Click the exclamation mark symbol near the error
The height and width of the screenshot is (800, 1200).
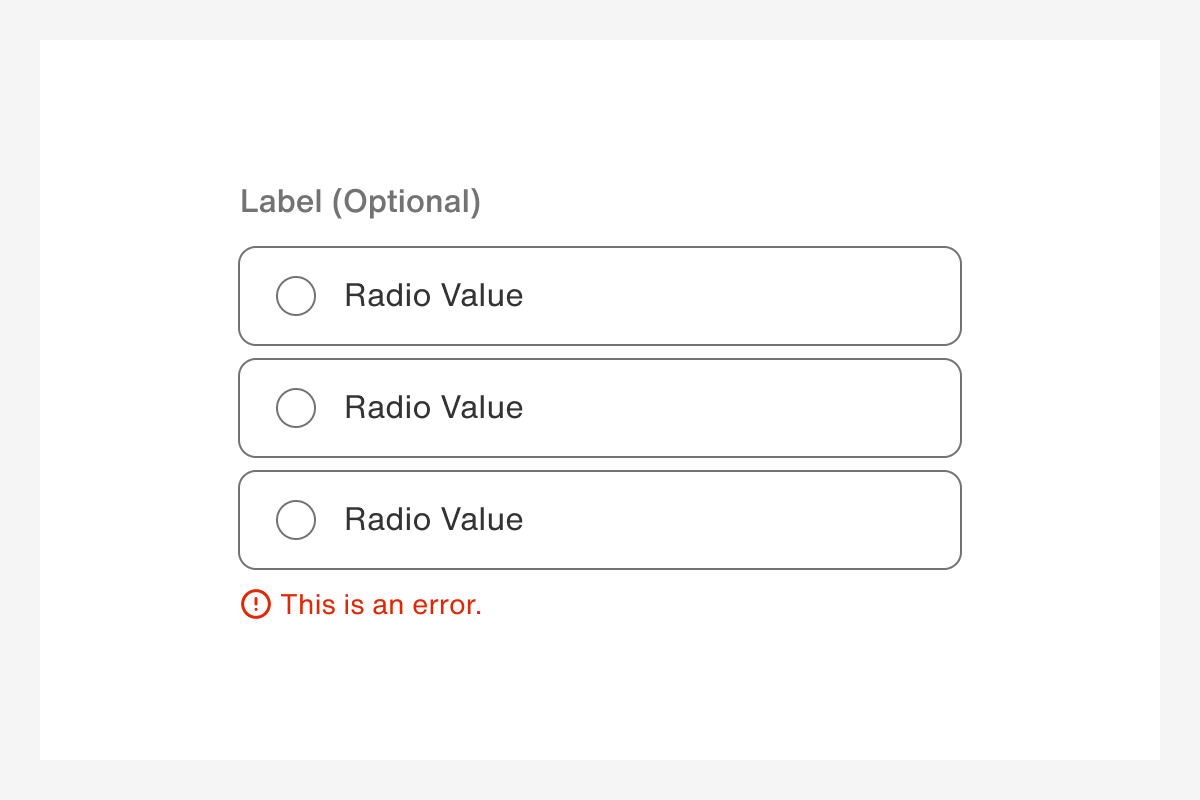256,605
